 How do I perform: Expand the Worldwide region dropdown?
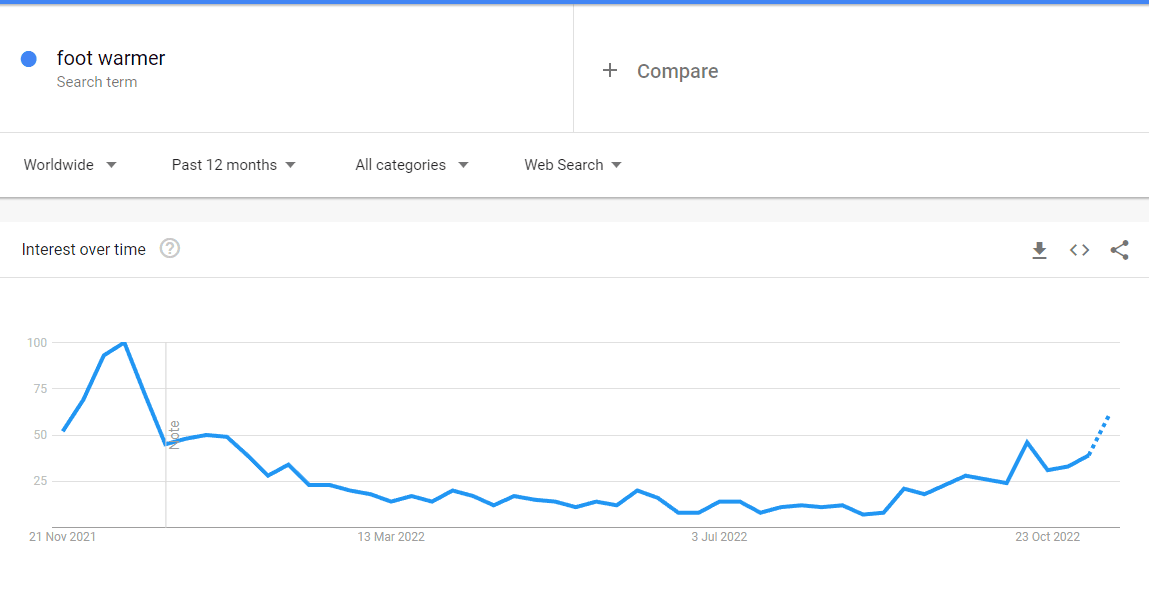coord(70,165)
